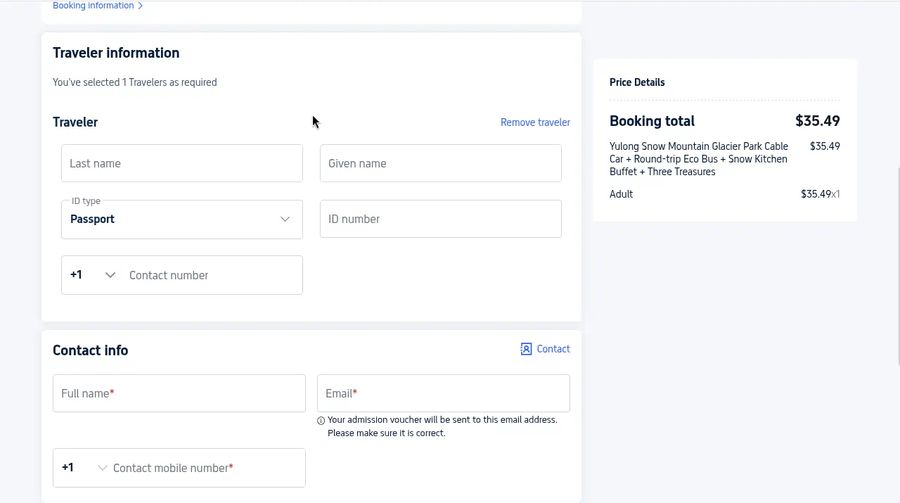This screenshot has height=503, width=900.
Task: Click 'You've selected 1 Travelers as required' text
Action: 135,82
